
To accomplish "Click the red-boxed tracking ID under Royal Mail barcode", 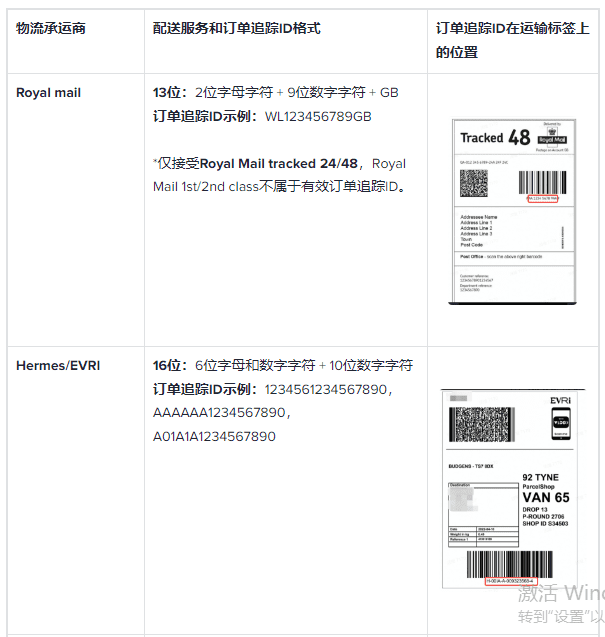I will 542,199.
